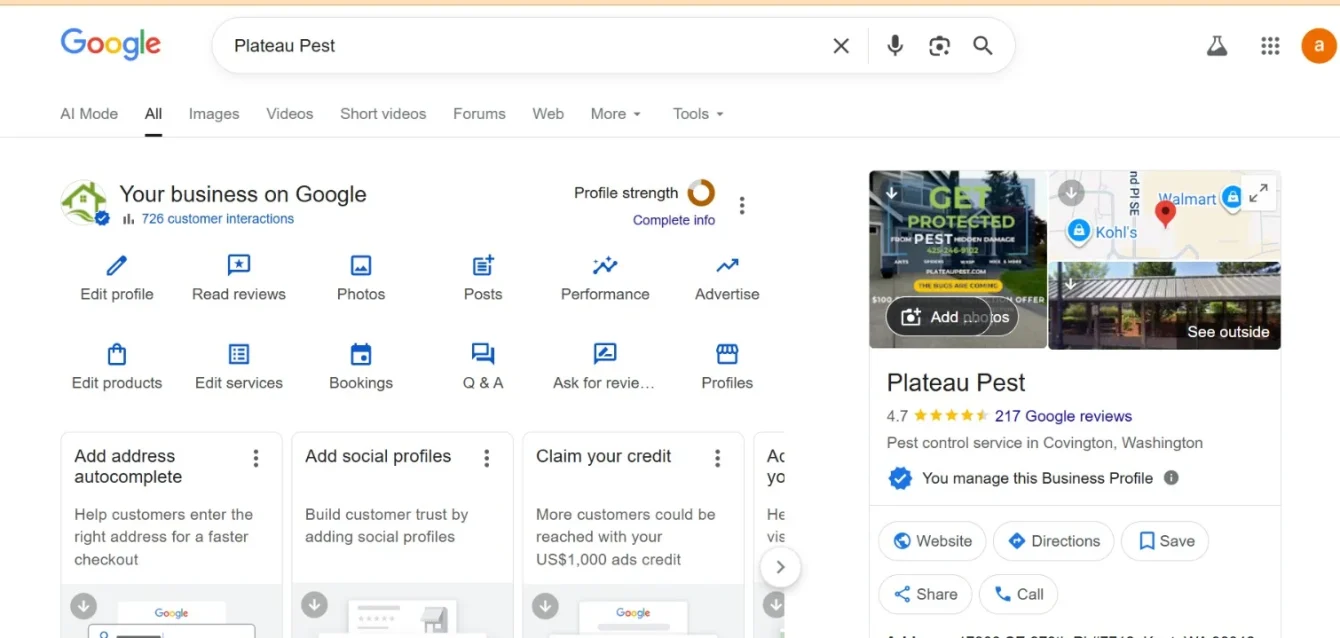
Task: Click the Share button
Action: (x=925, y=594)
